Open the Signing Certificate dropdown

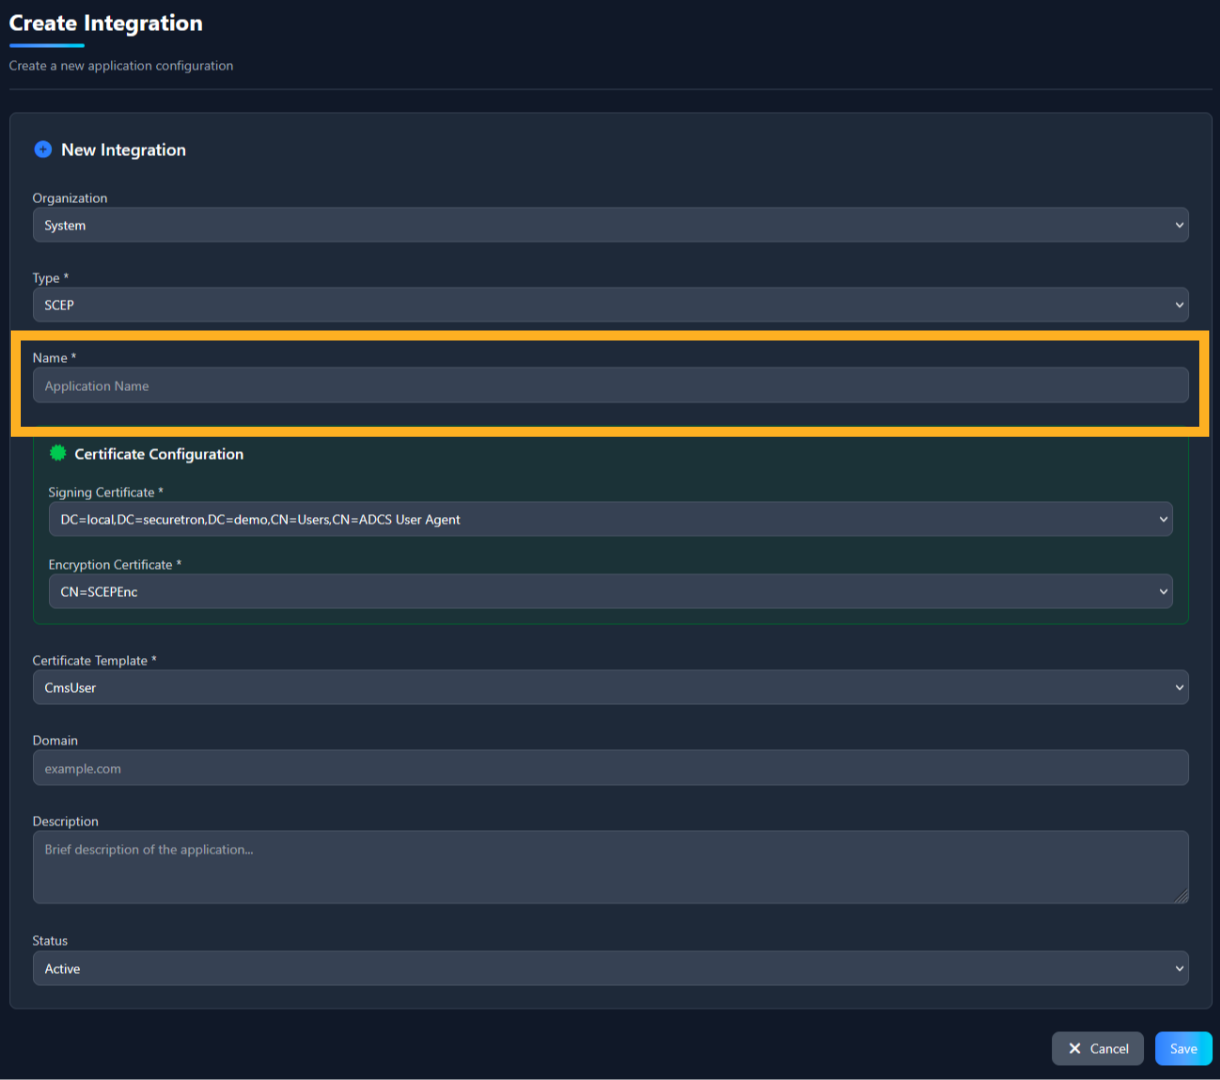[x=610, y=519]
